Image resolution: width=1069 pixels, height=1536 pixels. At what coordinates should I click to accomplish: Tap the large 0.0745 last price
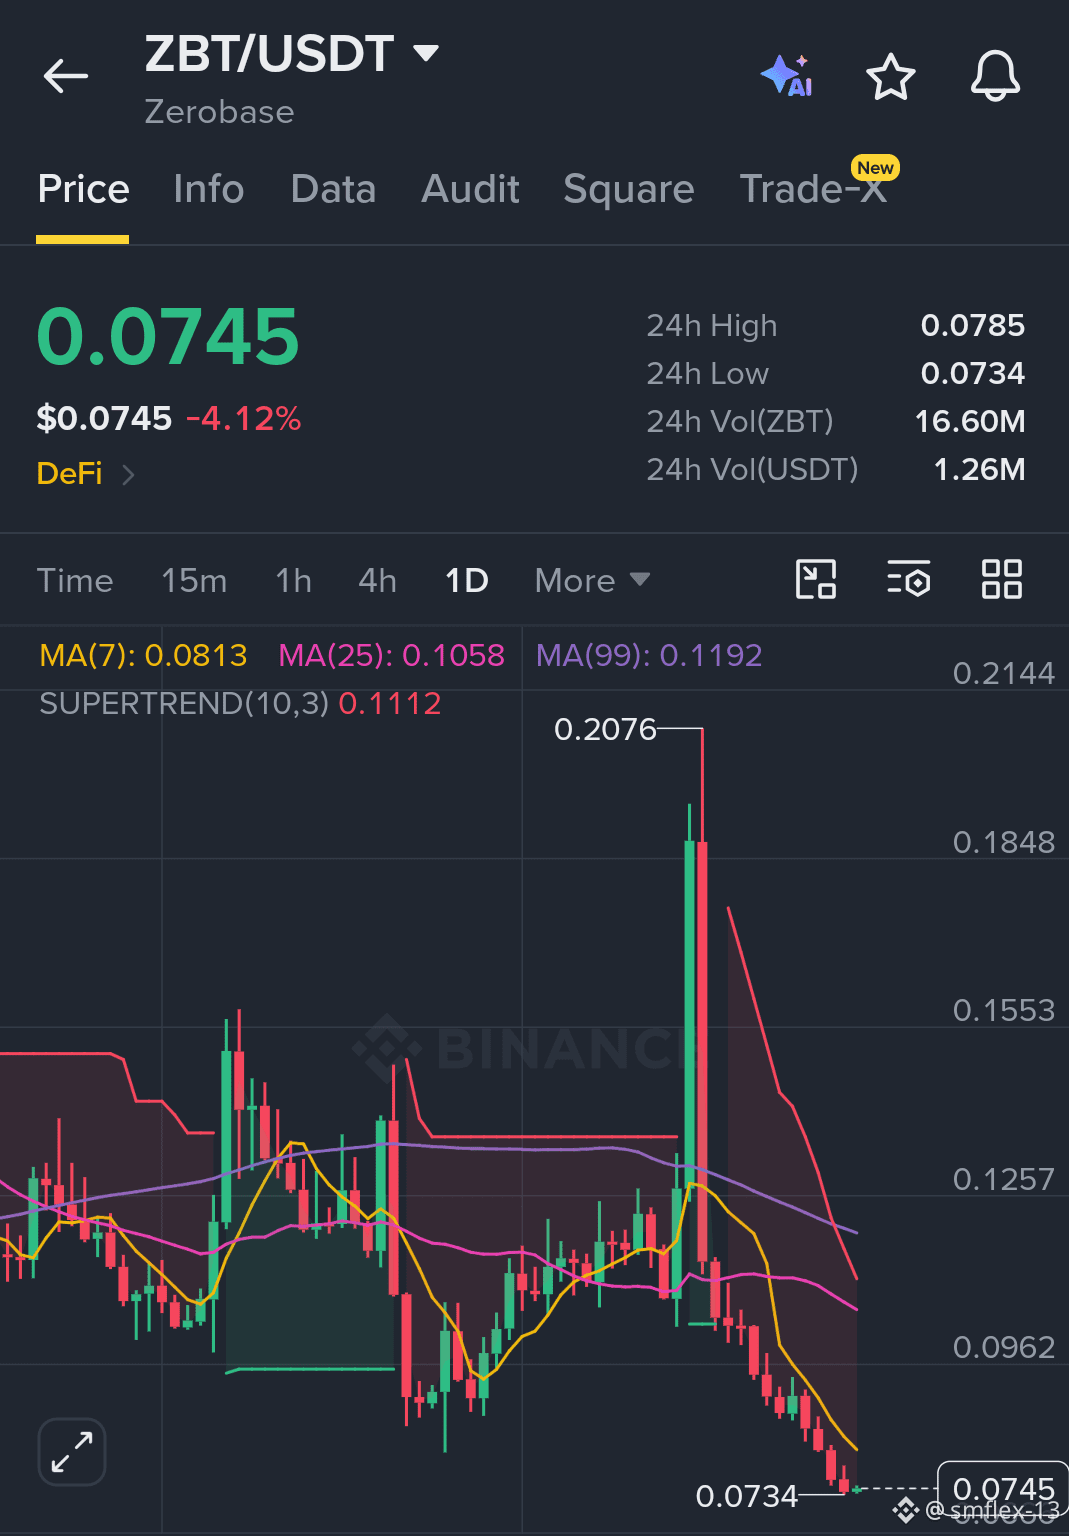168,336
